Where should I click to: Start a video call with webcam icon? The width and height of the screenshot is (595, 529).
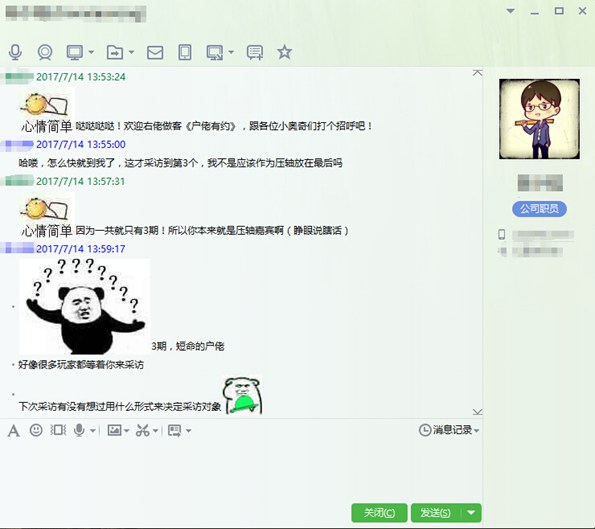[x=45, y=52]
